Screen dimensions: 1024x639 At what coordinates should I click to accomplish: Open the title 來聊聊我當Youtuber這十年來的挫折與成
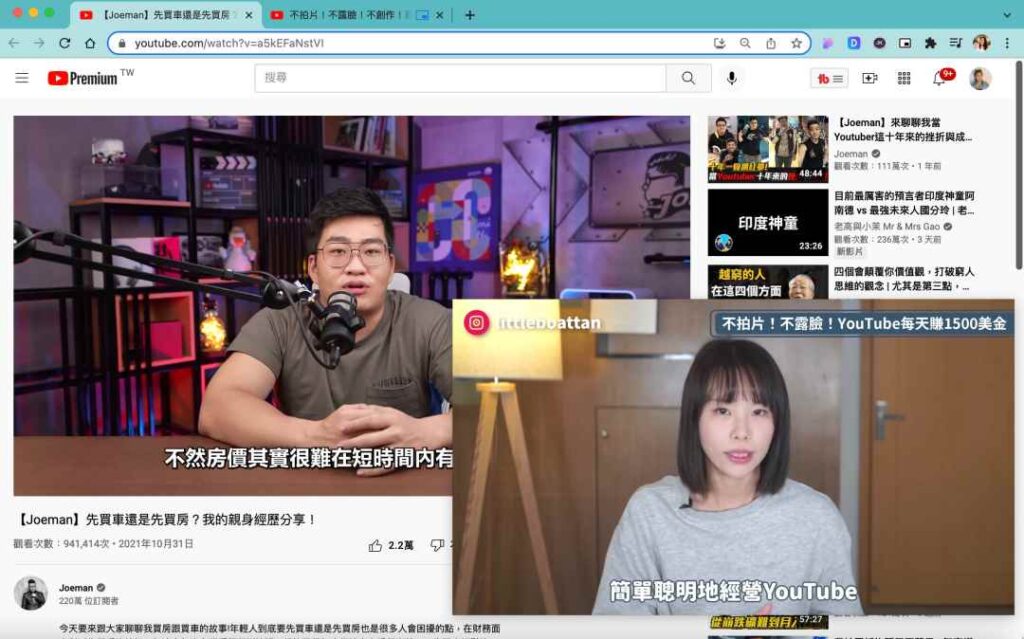(903, 129)
